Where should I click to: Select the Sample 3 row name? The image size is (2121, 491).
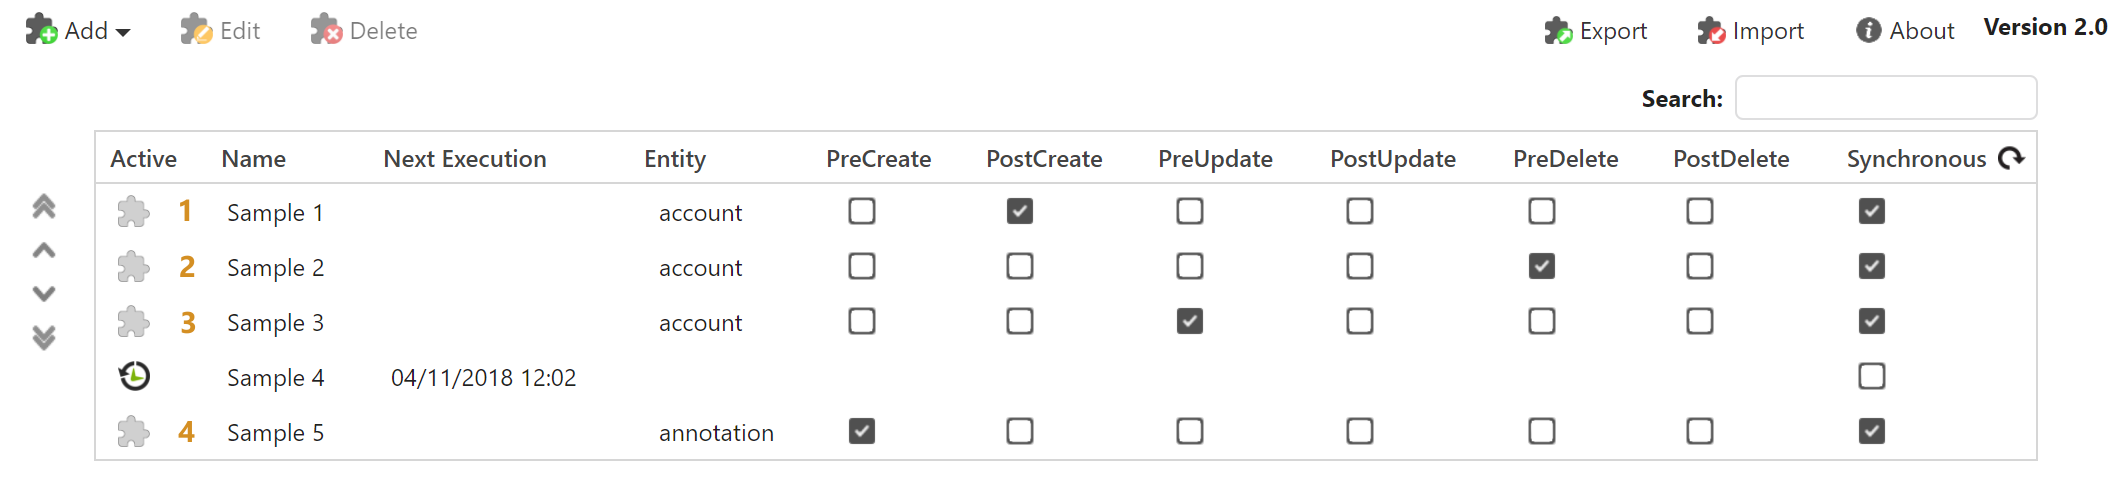pos(275,323)
